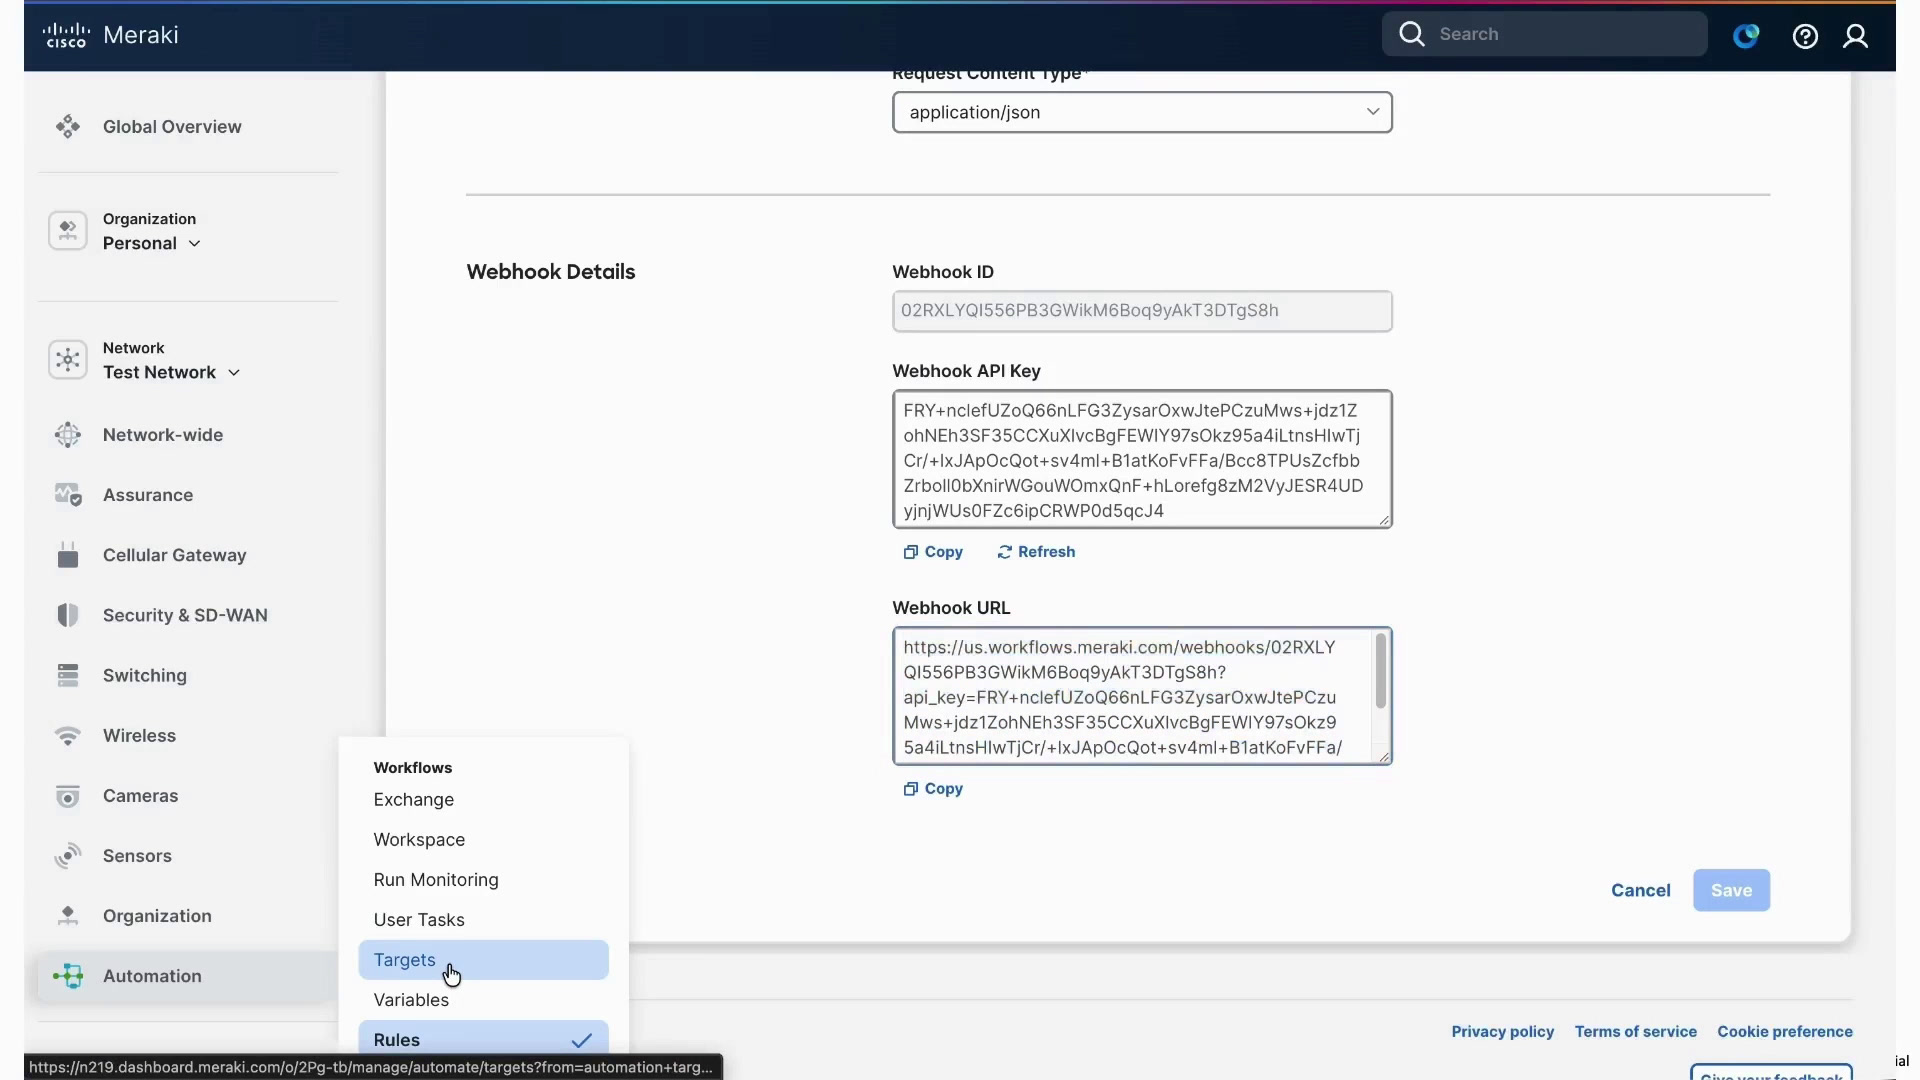Image resolution: width=1920 pixels, height=1080 pixels.
Task: Open Security & SD-WAN shield icon
Action: coord(68,615)
